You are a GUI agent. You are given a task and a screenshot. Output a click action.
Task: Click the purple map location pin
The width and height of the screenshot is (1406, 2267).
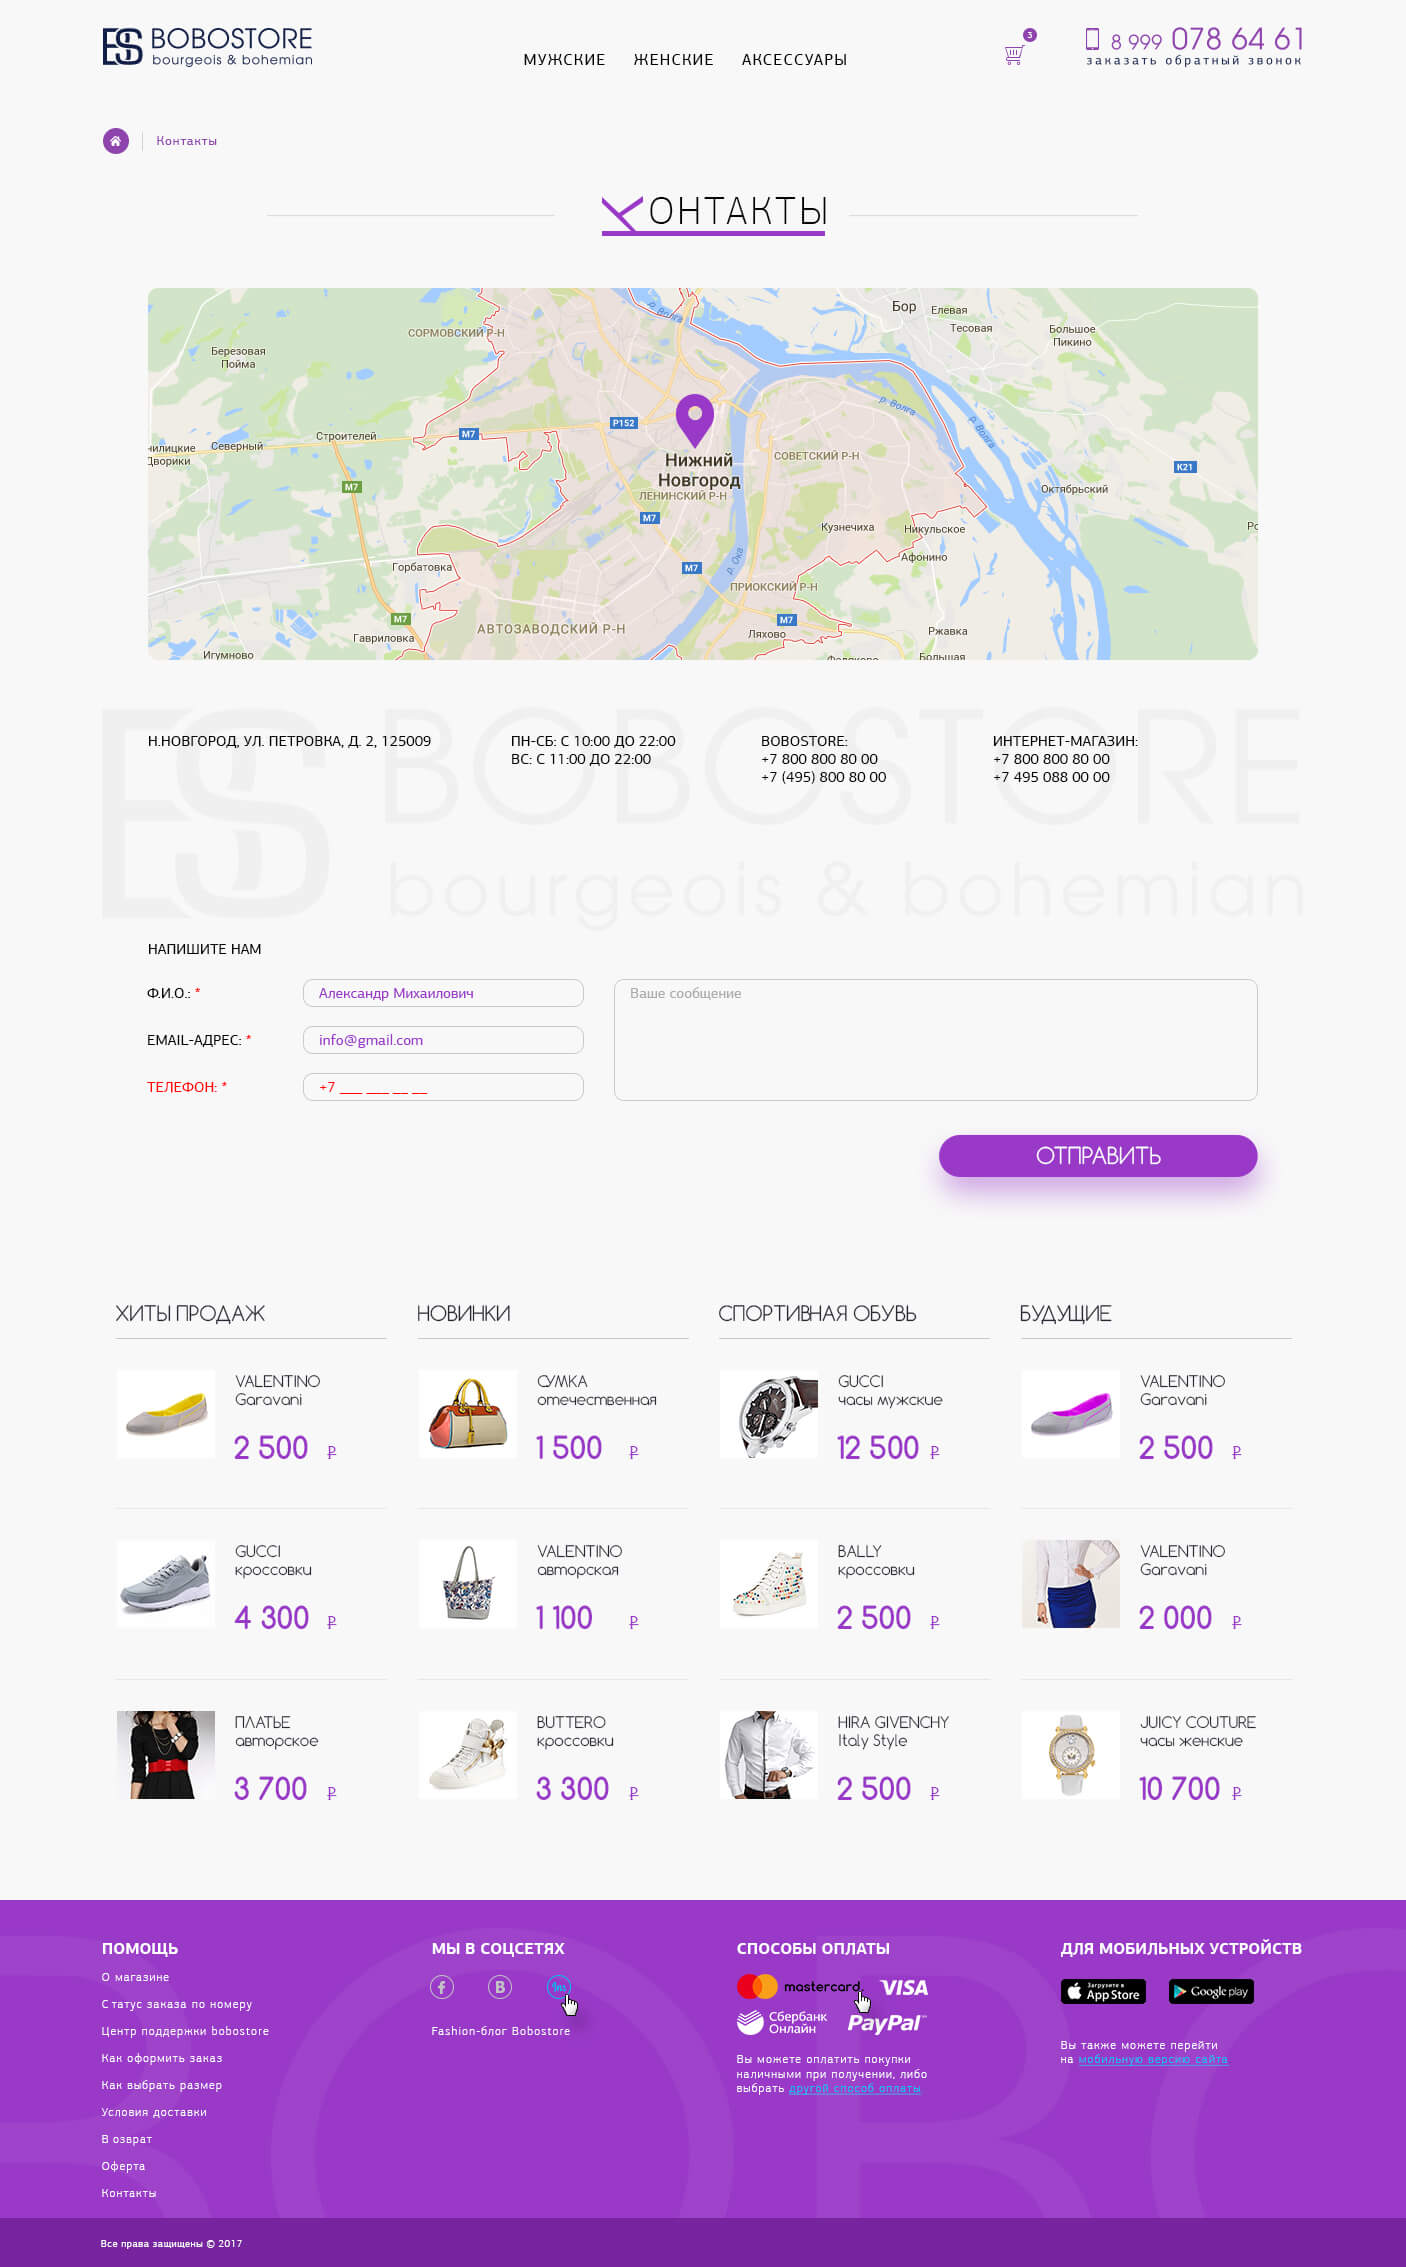(695, 420)
